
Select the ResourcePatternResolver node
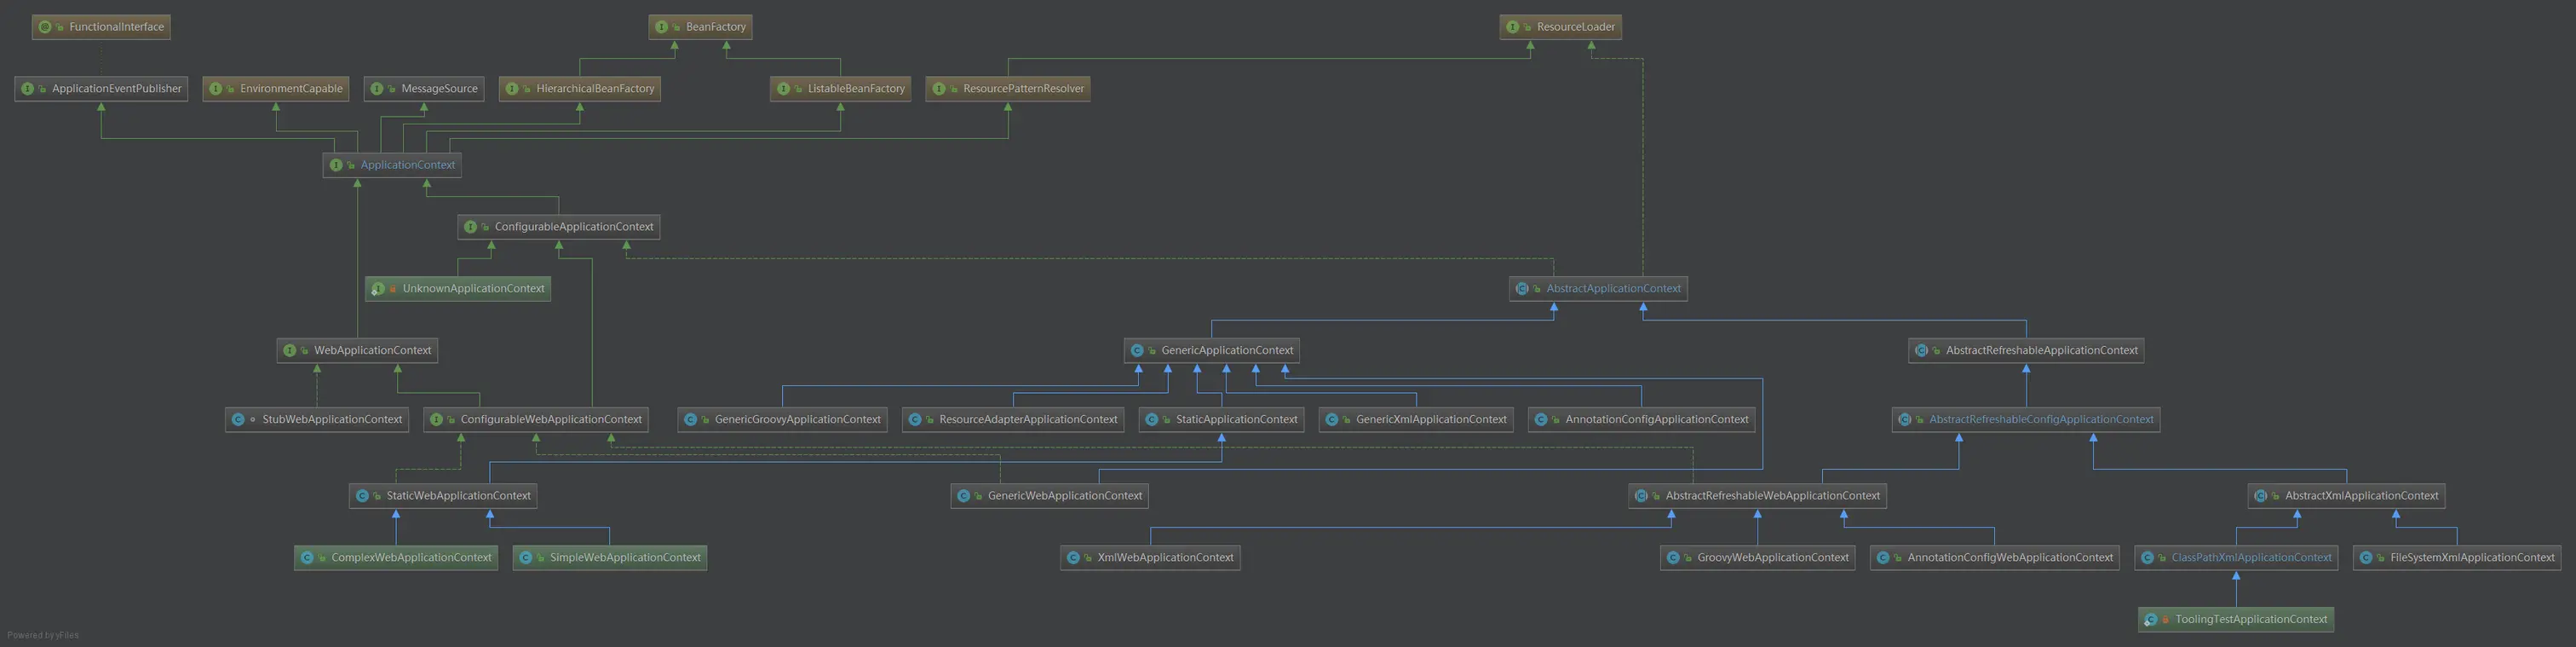(x=1008, y=89)
